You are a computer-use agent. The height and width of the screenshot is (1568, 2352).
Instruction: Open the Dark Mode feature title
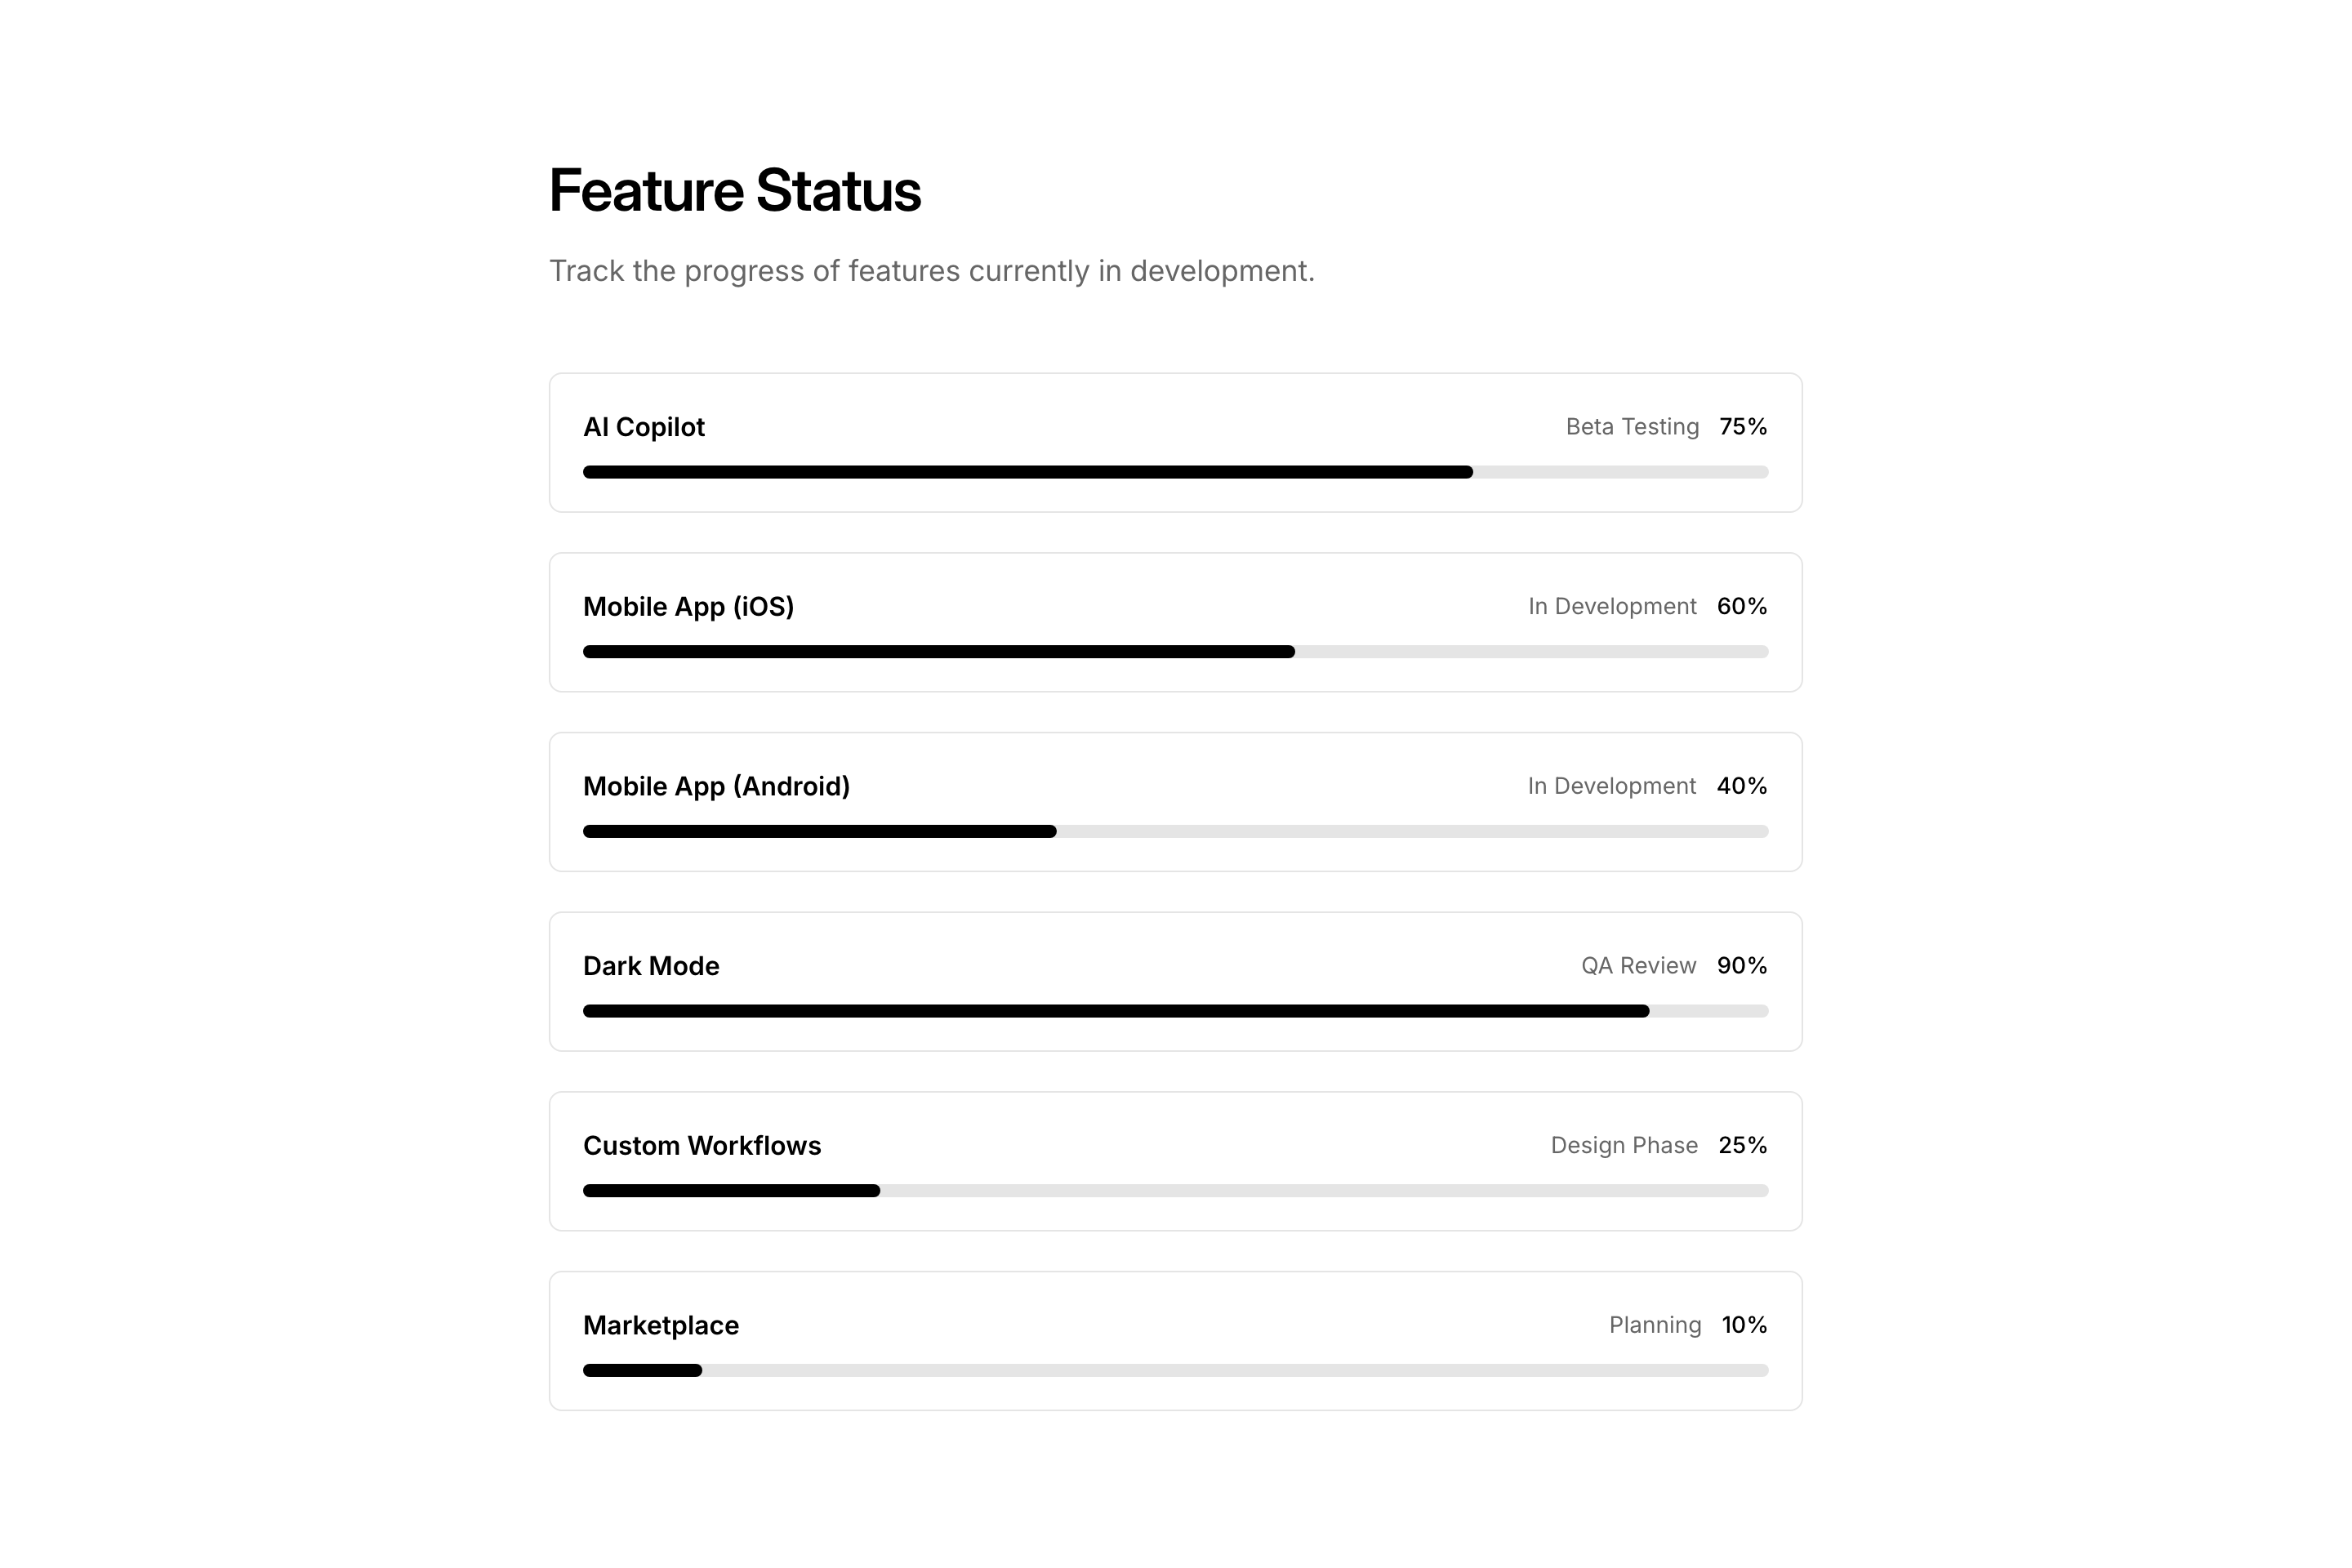point(651,966)
